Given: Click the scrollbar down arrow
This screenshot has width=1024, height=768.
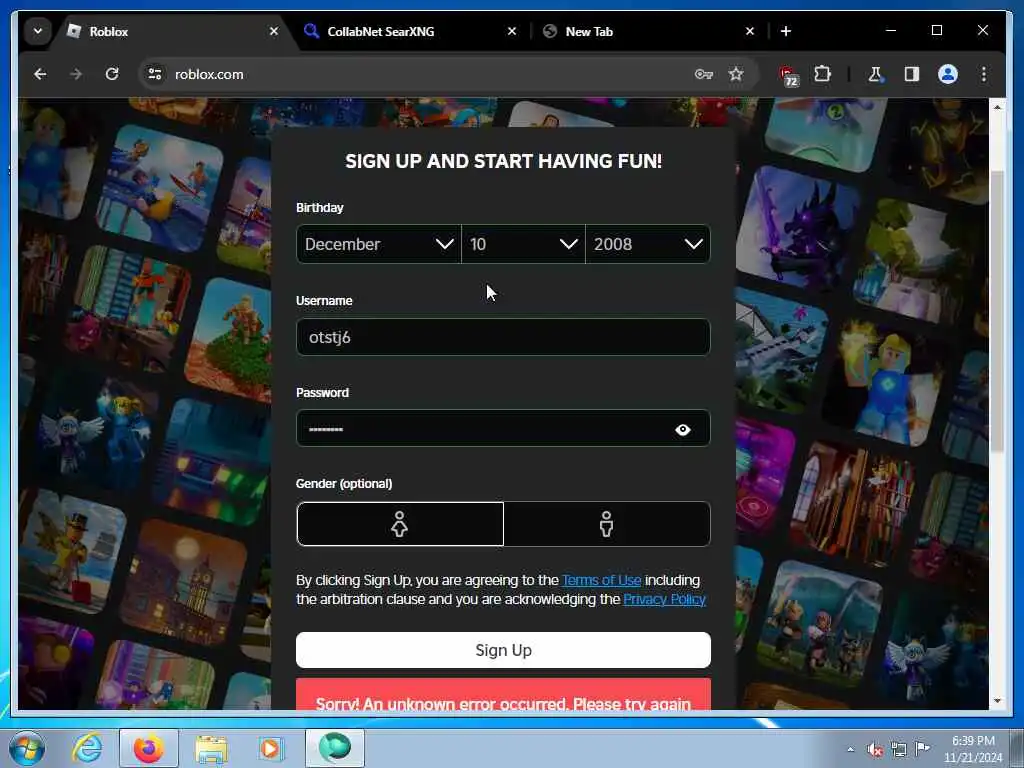Looking at the screenshot, I should pyautogui.click(x=997, y=701).
